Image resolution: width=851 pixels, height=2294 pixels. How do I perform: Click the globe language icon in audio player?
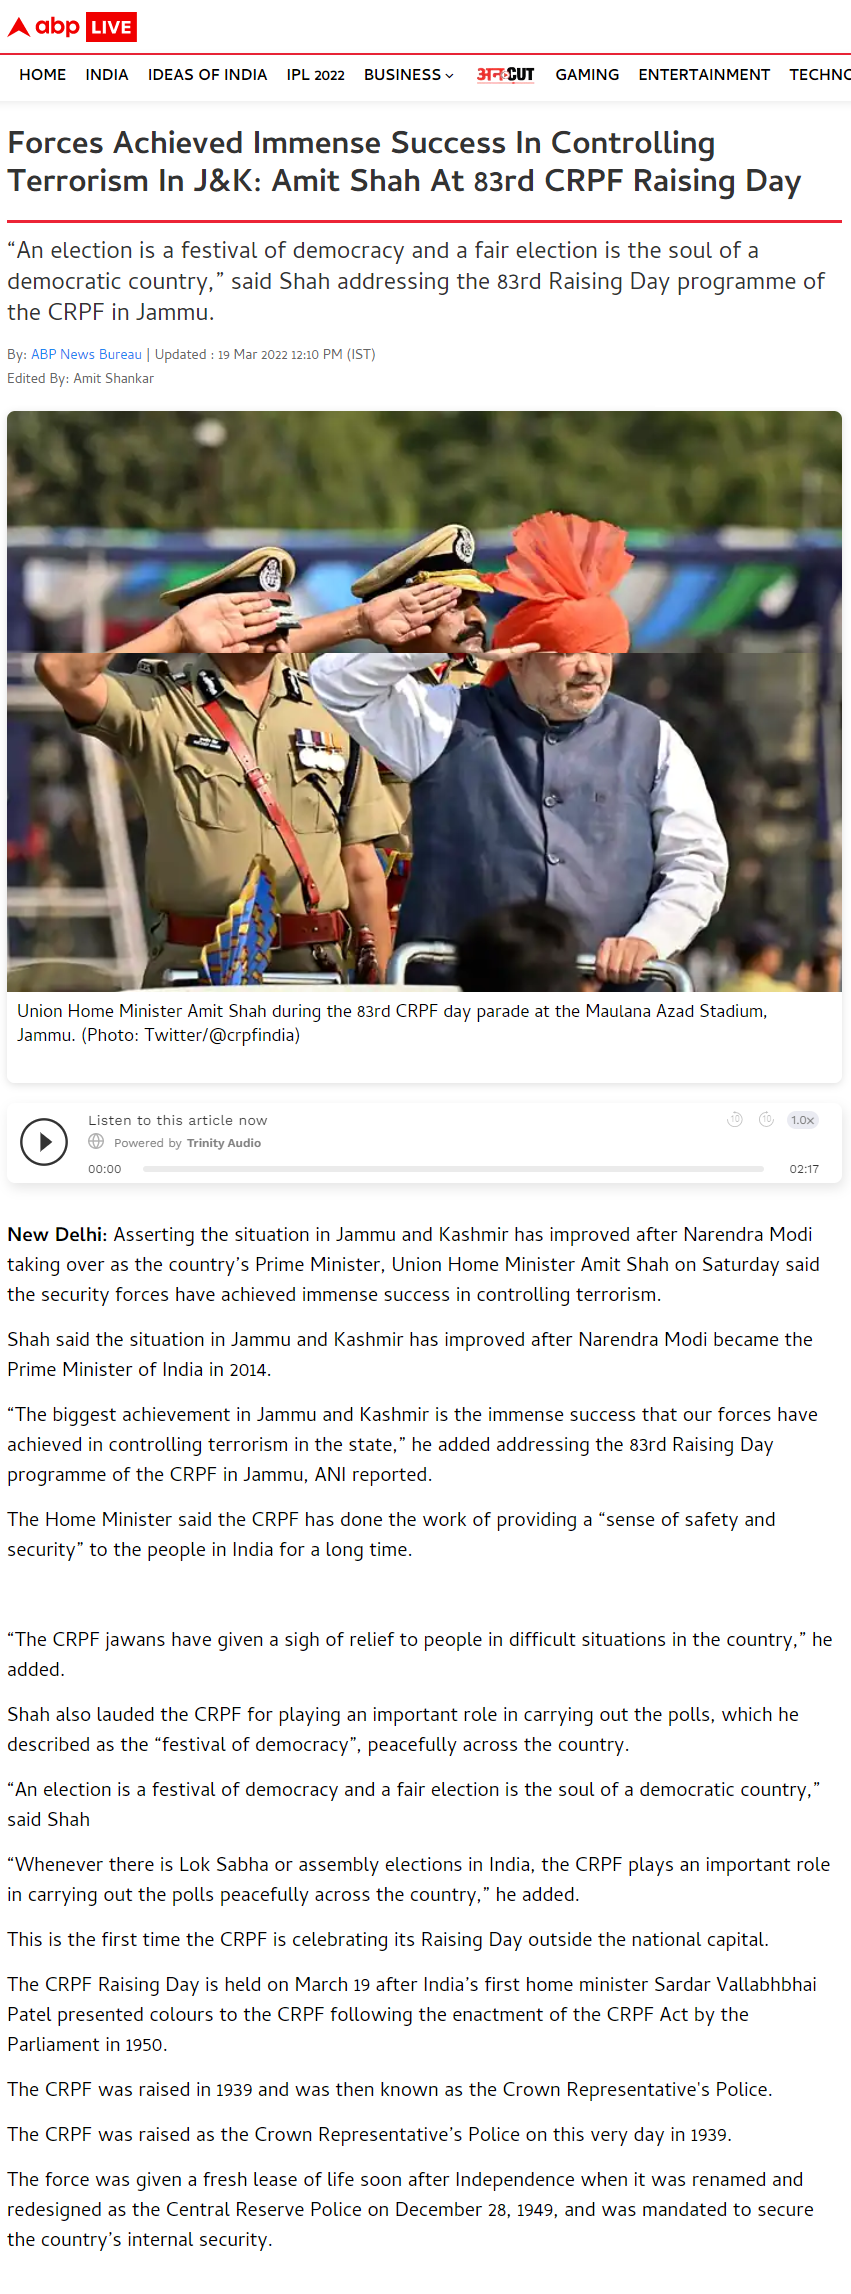point(96,1142)
